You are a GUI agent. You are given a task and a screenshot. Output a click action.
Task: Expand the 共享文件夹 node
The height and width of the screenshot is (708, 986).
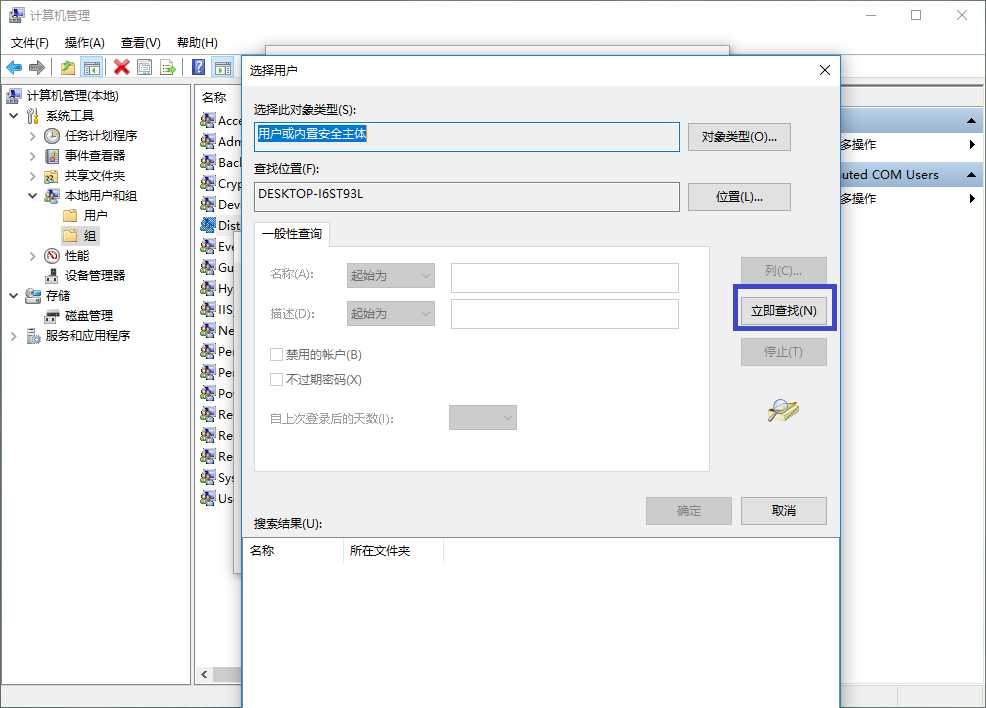pyautogui.click(x=33, y=176)
